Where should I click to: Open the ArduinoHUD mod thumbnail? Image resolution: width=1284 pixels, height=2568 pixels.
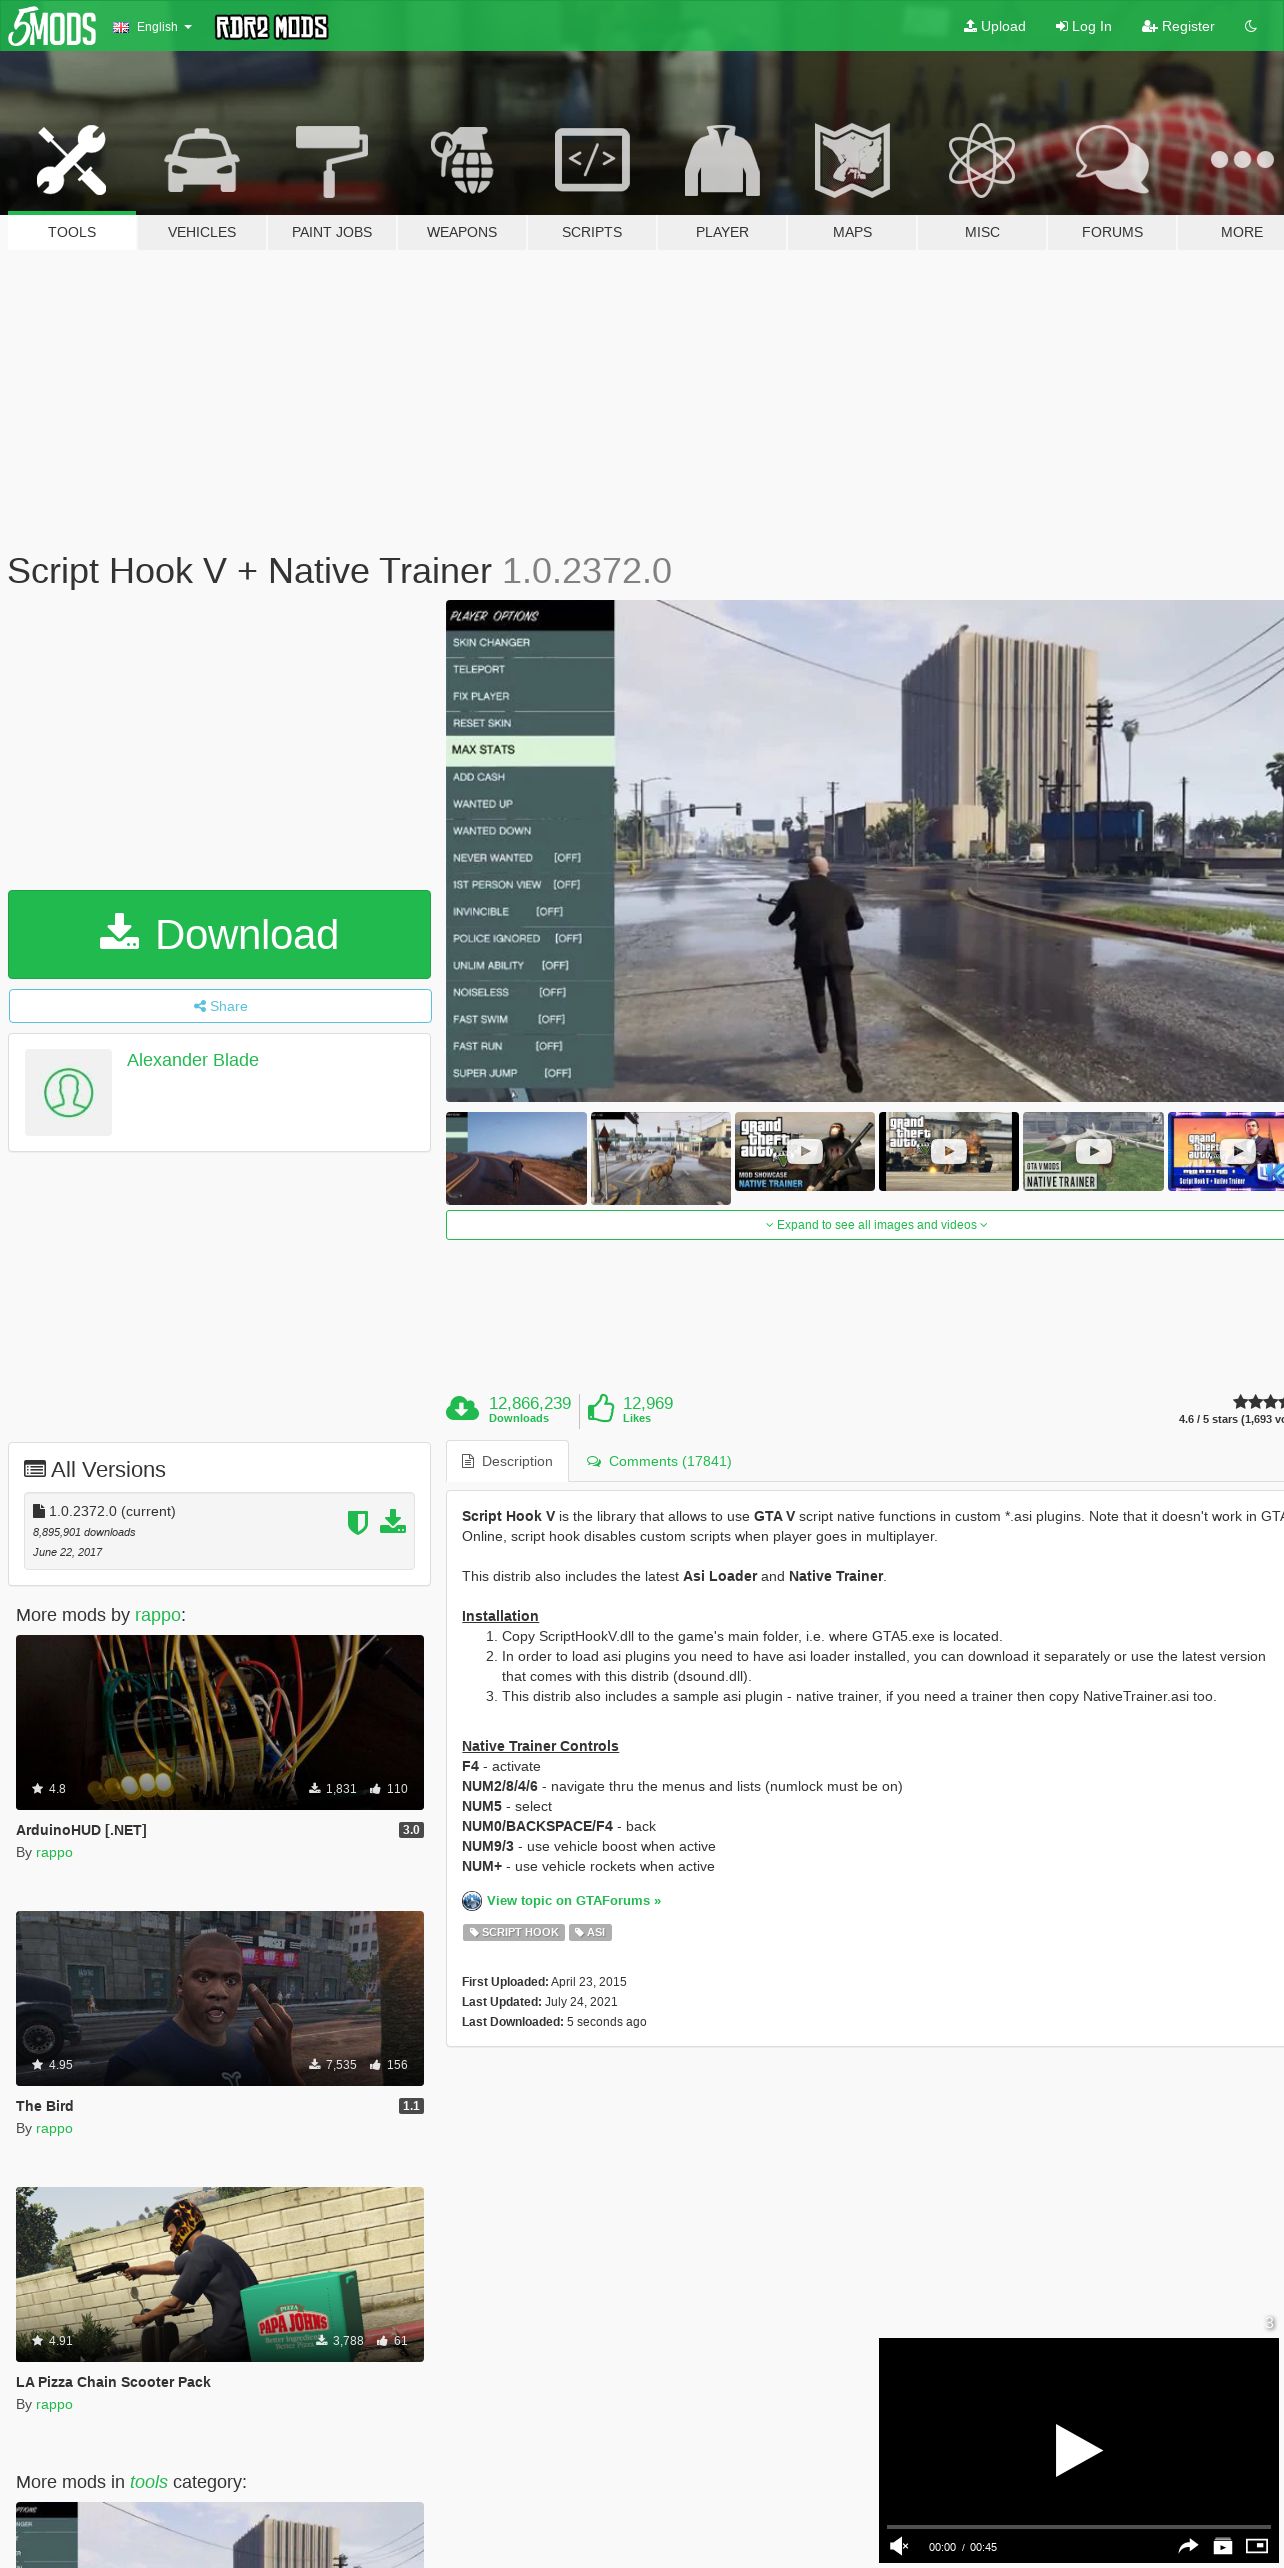click(220, 1722)
